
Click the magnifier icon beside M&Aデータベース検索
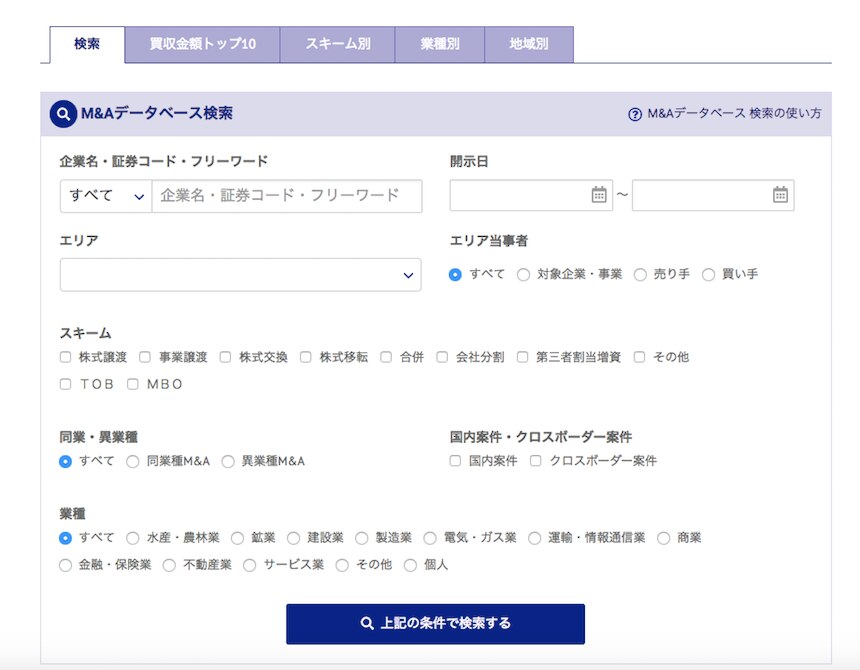(x=64, y=114)
